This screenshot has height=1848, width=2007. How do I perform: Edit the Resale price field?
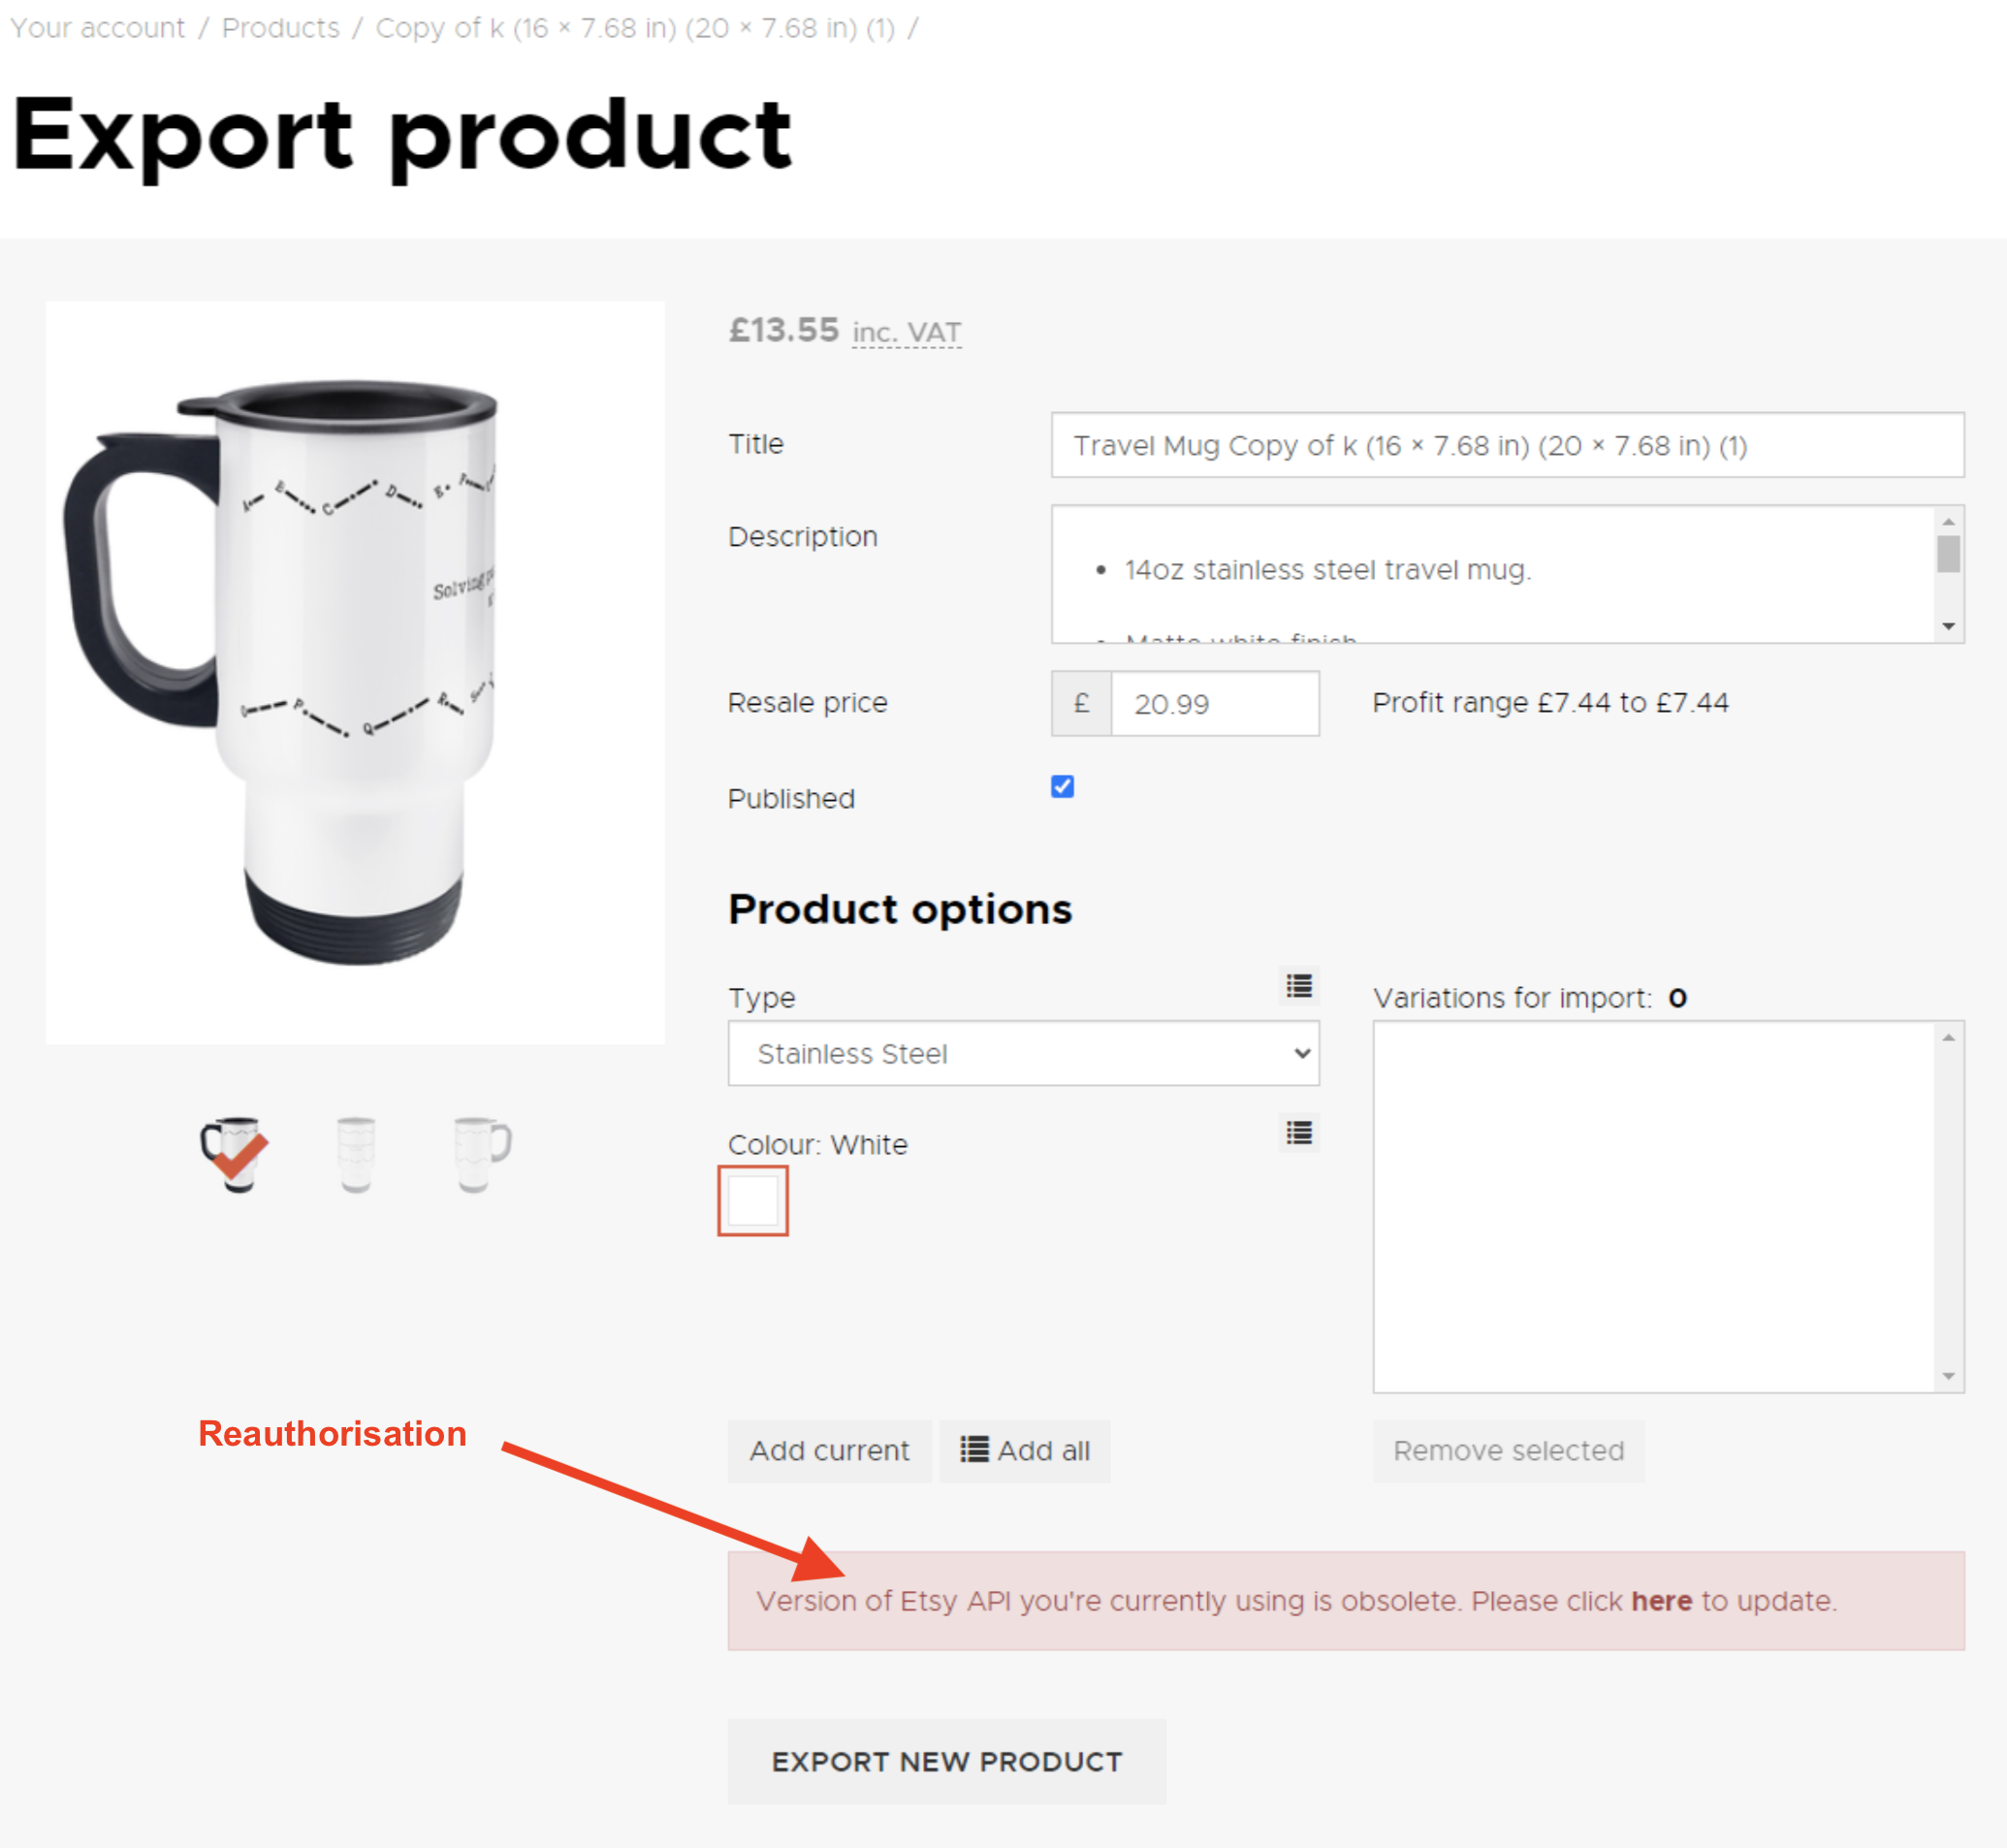coord(1214,704)
